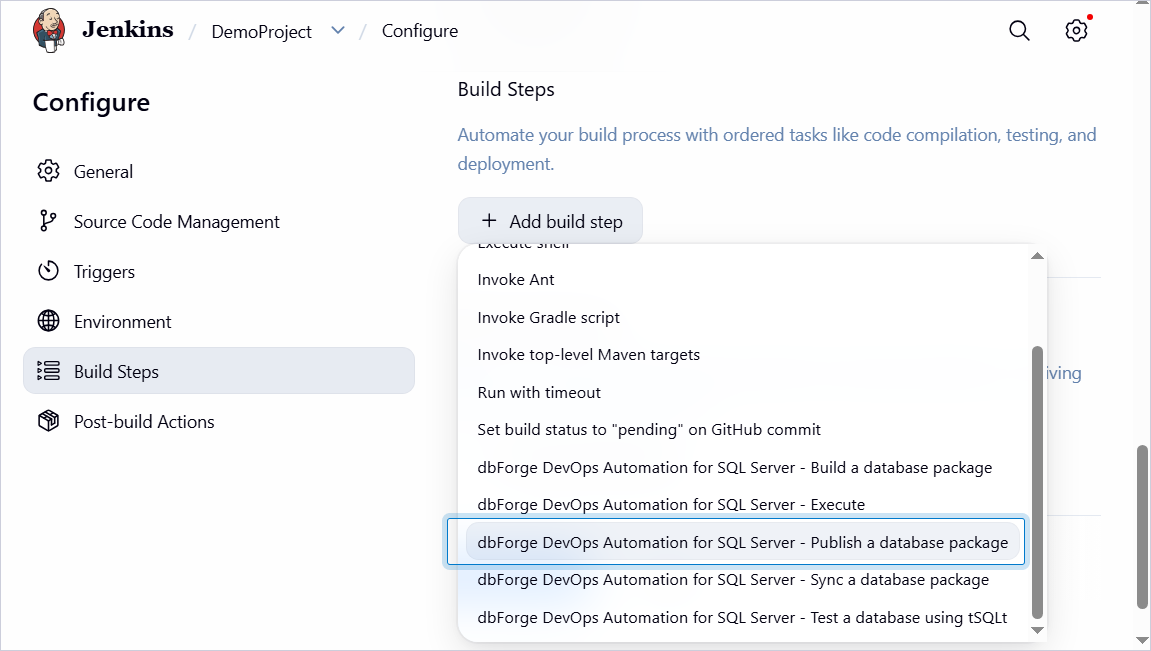Screen dimensions: 1151x651
Task: Click the Environment globe icon
Action: tap(48, 321)
